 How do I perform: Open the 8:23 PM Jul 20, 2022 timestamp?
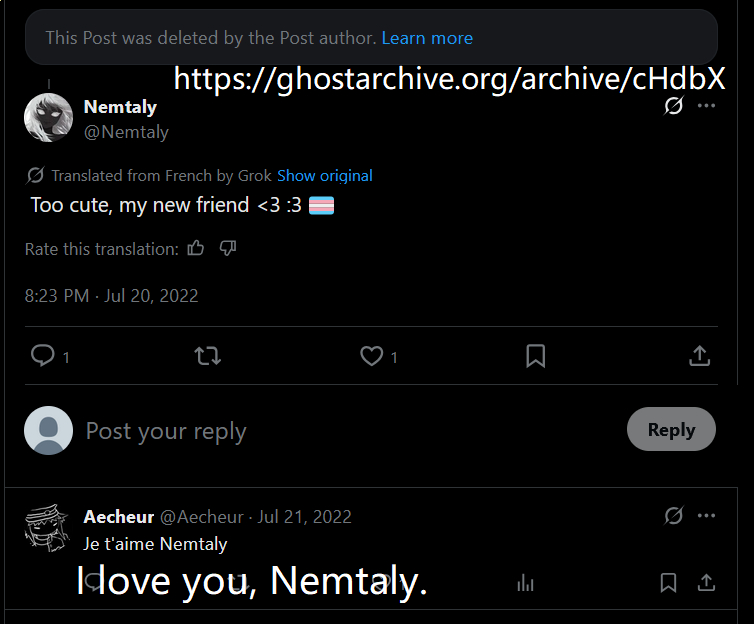pos(112,296)
